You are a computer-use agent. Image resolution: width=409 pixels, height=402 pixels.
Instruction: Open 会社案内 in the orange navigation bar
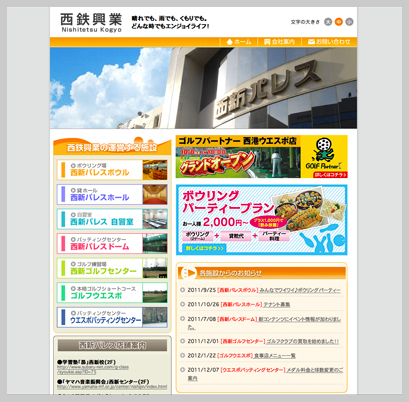coord(280,42)
